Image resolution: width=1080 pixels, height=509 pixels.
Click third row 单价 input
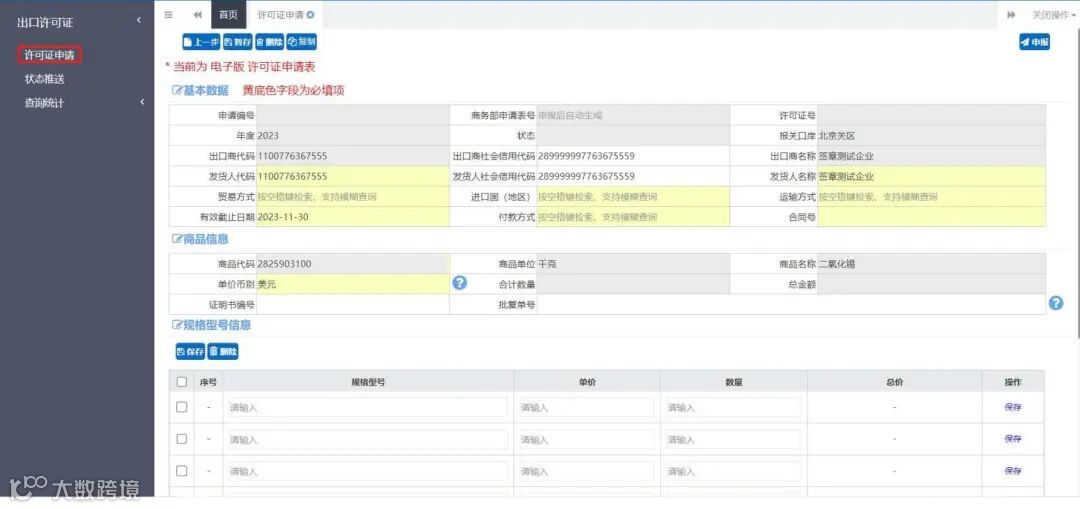[x=586, y=471]
